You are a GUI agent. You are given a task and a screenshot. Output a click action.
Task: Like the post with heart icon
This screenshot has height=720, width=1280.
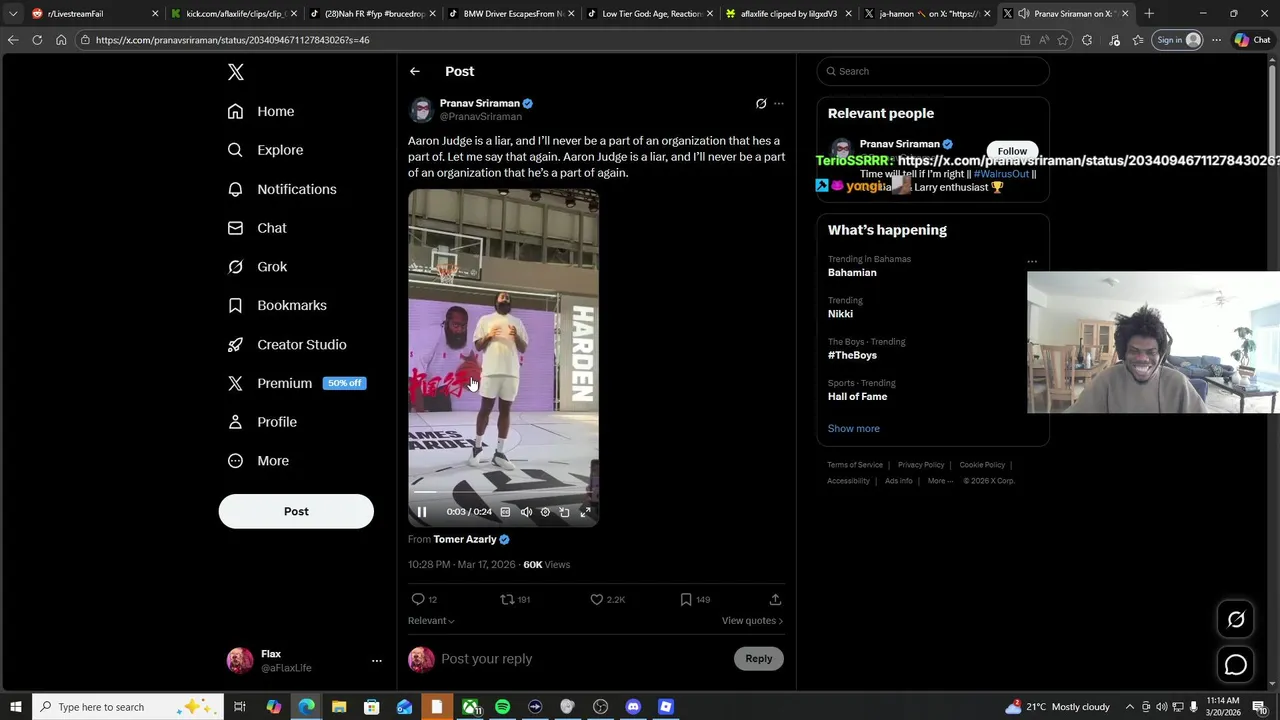[x=596, y=599]
